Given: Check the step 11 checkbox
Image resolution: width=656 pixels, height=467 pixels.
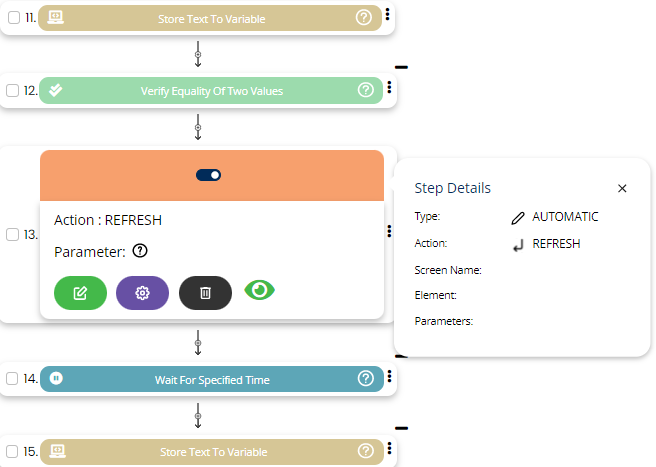Looking at the screenshot, I should point(12,18).
